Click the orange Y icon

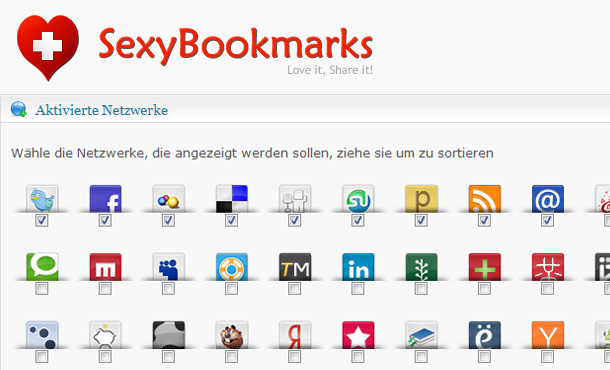click(x=548, y=335)
